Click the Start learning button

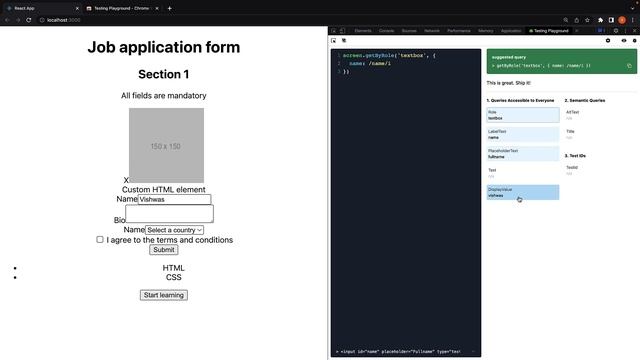[x=164, y=295]
